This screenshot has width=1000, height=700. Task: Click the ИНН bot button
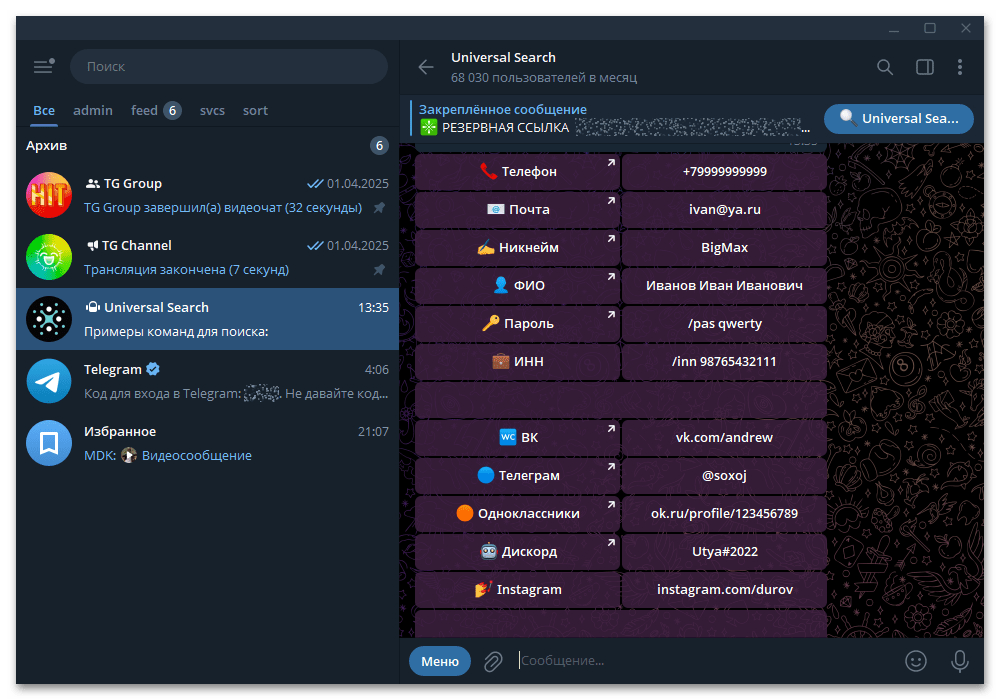(517, 361)
